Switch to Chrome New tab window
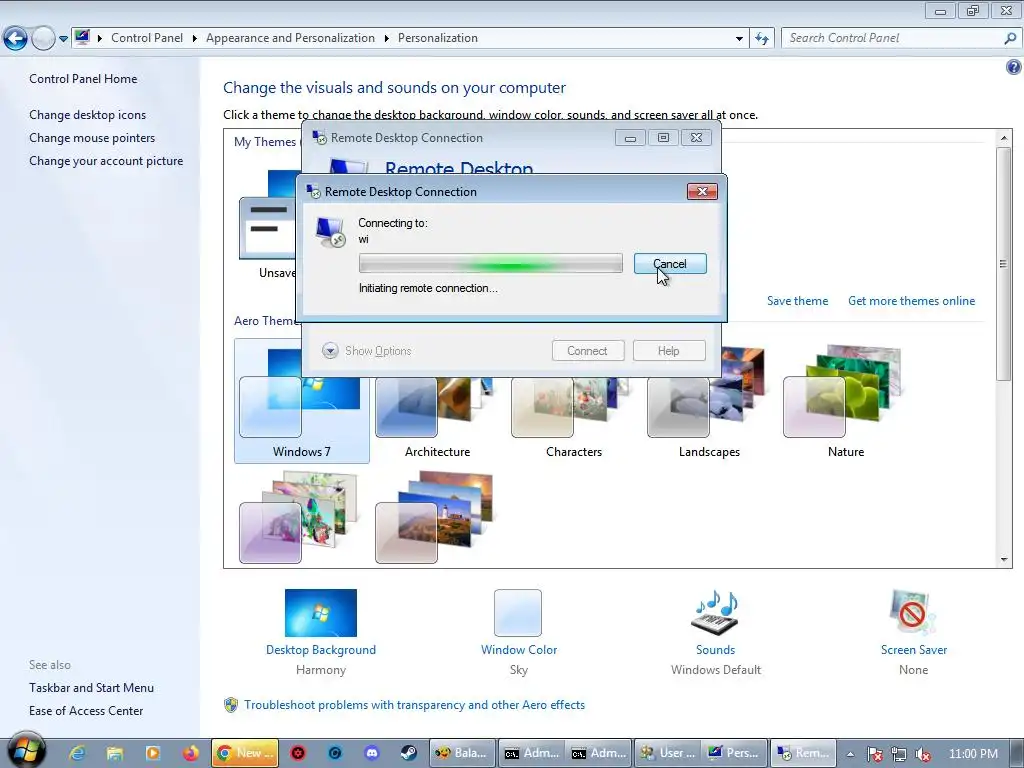 (245, 753)
